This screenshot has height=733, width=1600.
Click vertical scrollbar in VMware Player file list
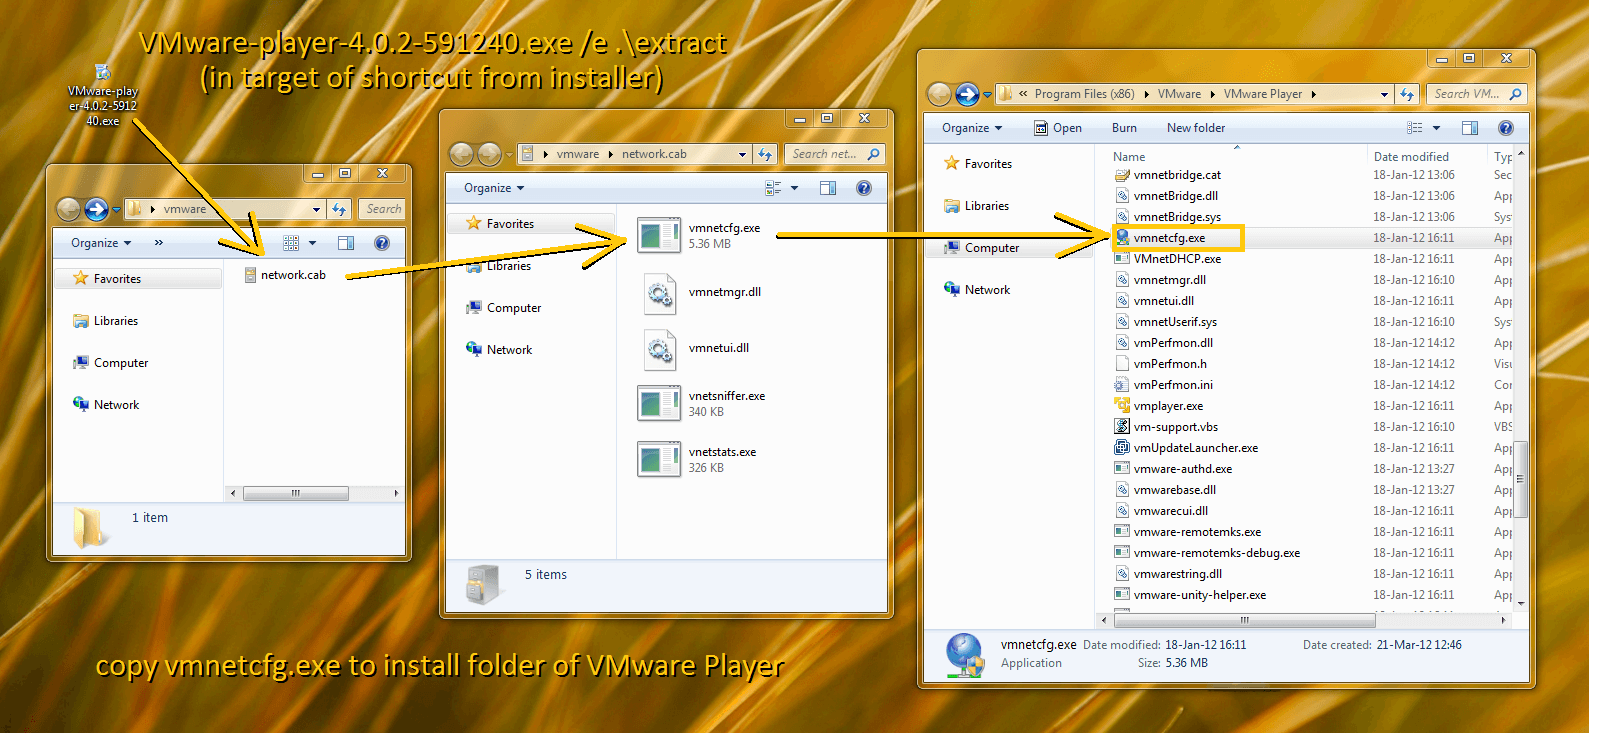point(1521,480)
